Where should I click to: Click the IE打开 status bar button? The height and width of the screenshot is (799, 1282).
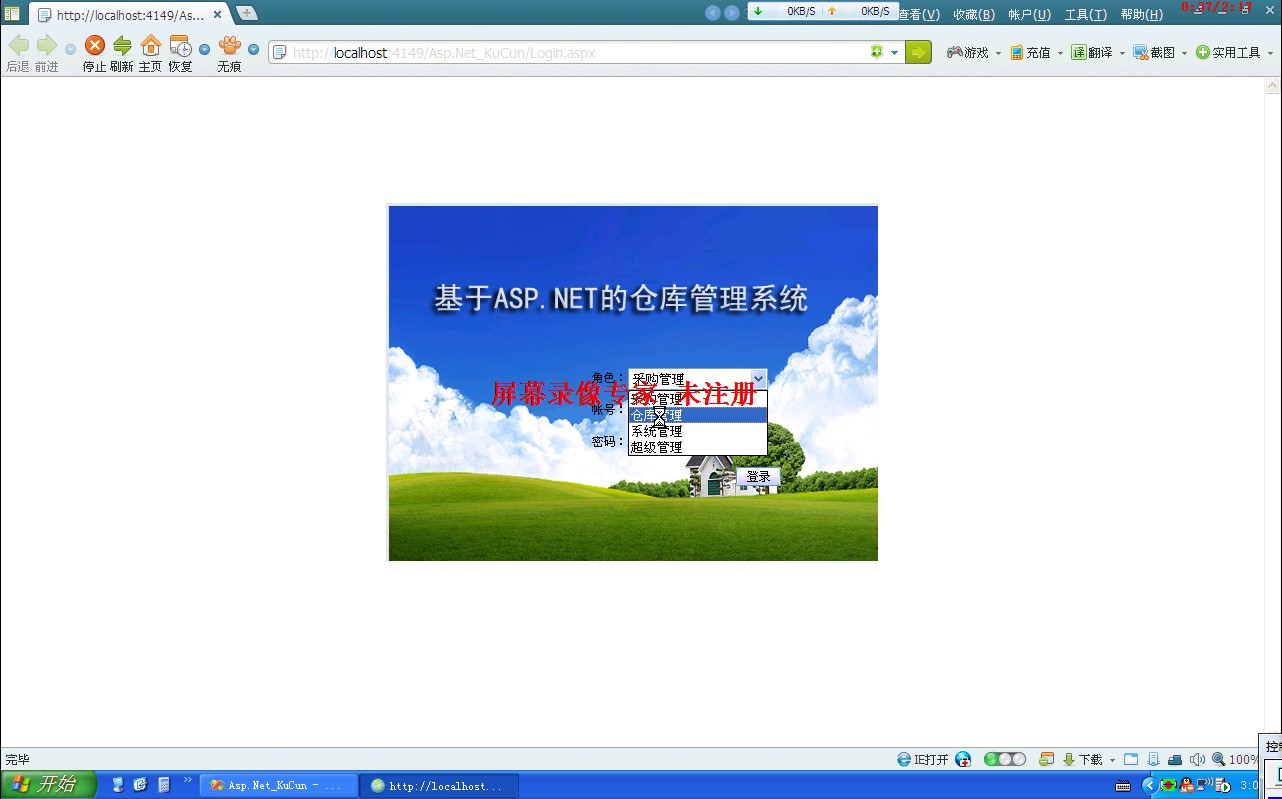point(923,759)
